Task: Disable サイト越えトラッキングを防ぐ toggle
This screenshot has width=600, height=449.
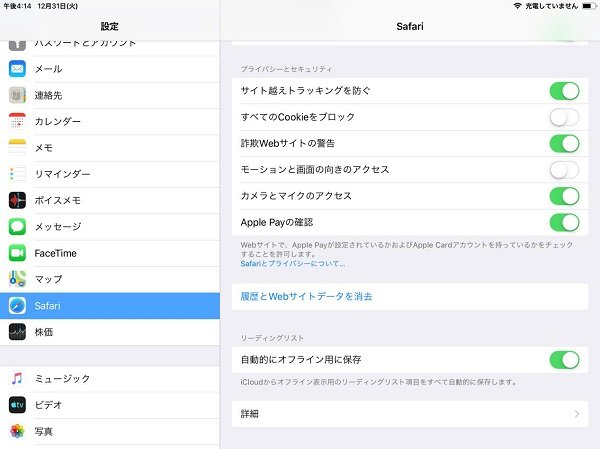Action: 563,91
